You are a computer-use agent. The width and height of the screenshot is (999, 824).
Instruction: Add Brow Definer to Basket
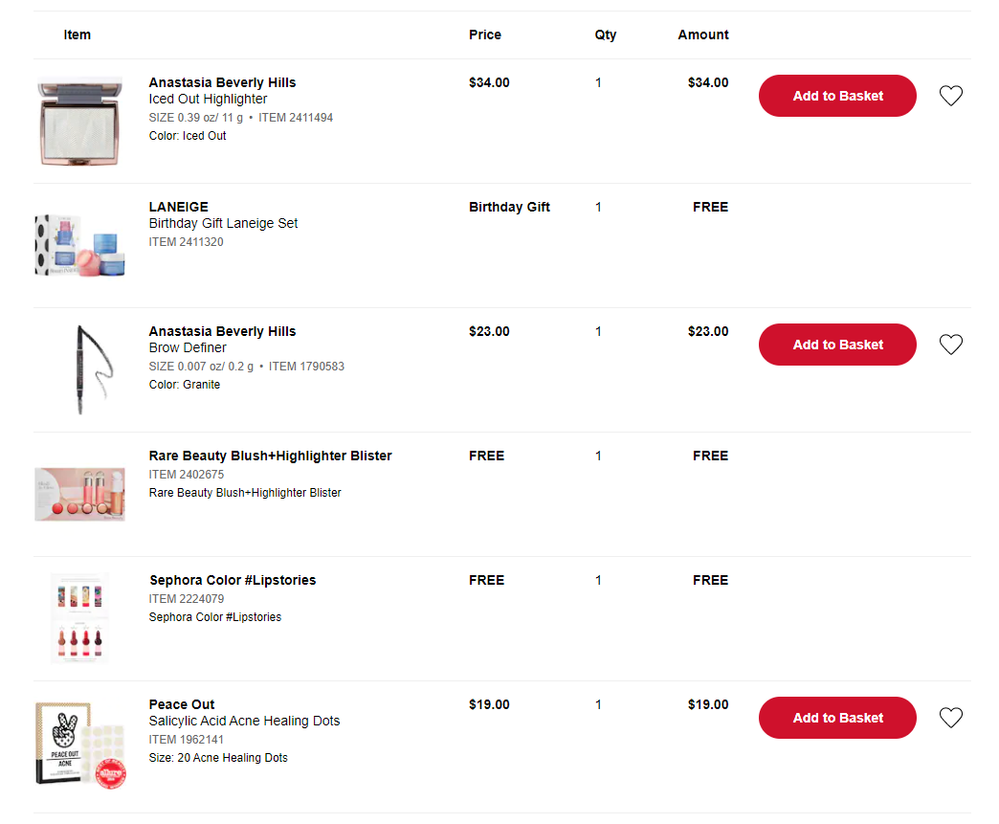tap(837, 344)
